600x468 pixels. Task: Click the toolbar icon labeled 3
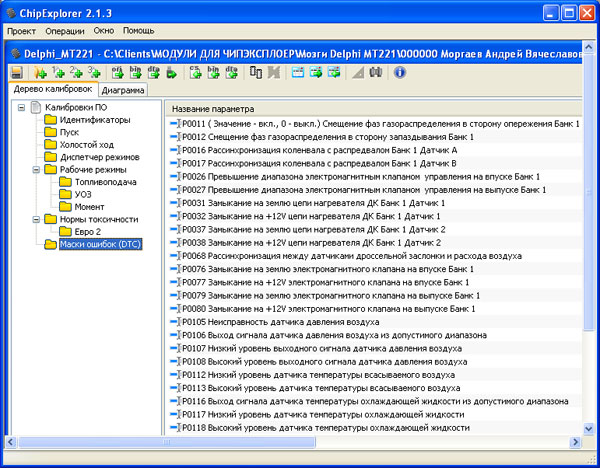93,73
